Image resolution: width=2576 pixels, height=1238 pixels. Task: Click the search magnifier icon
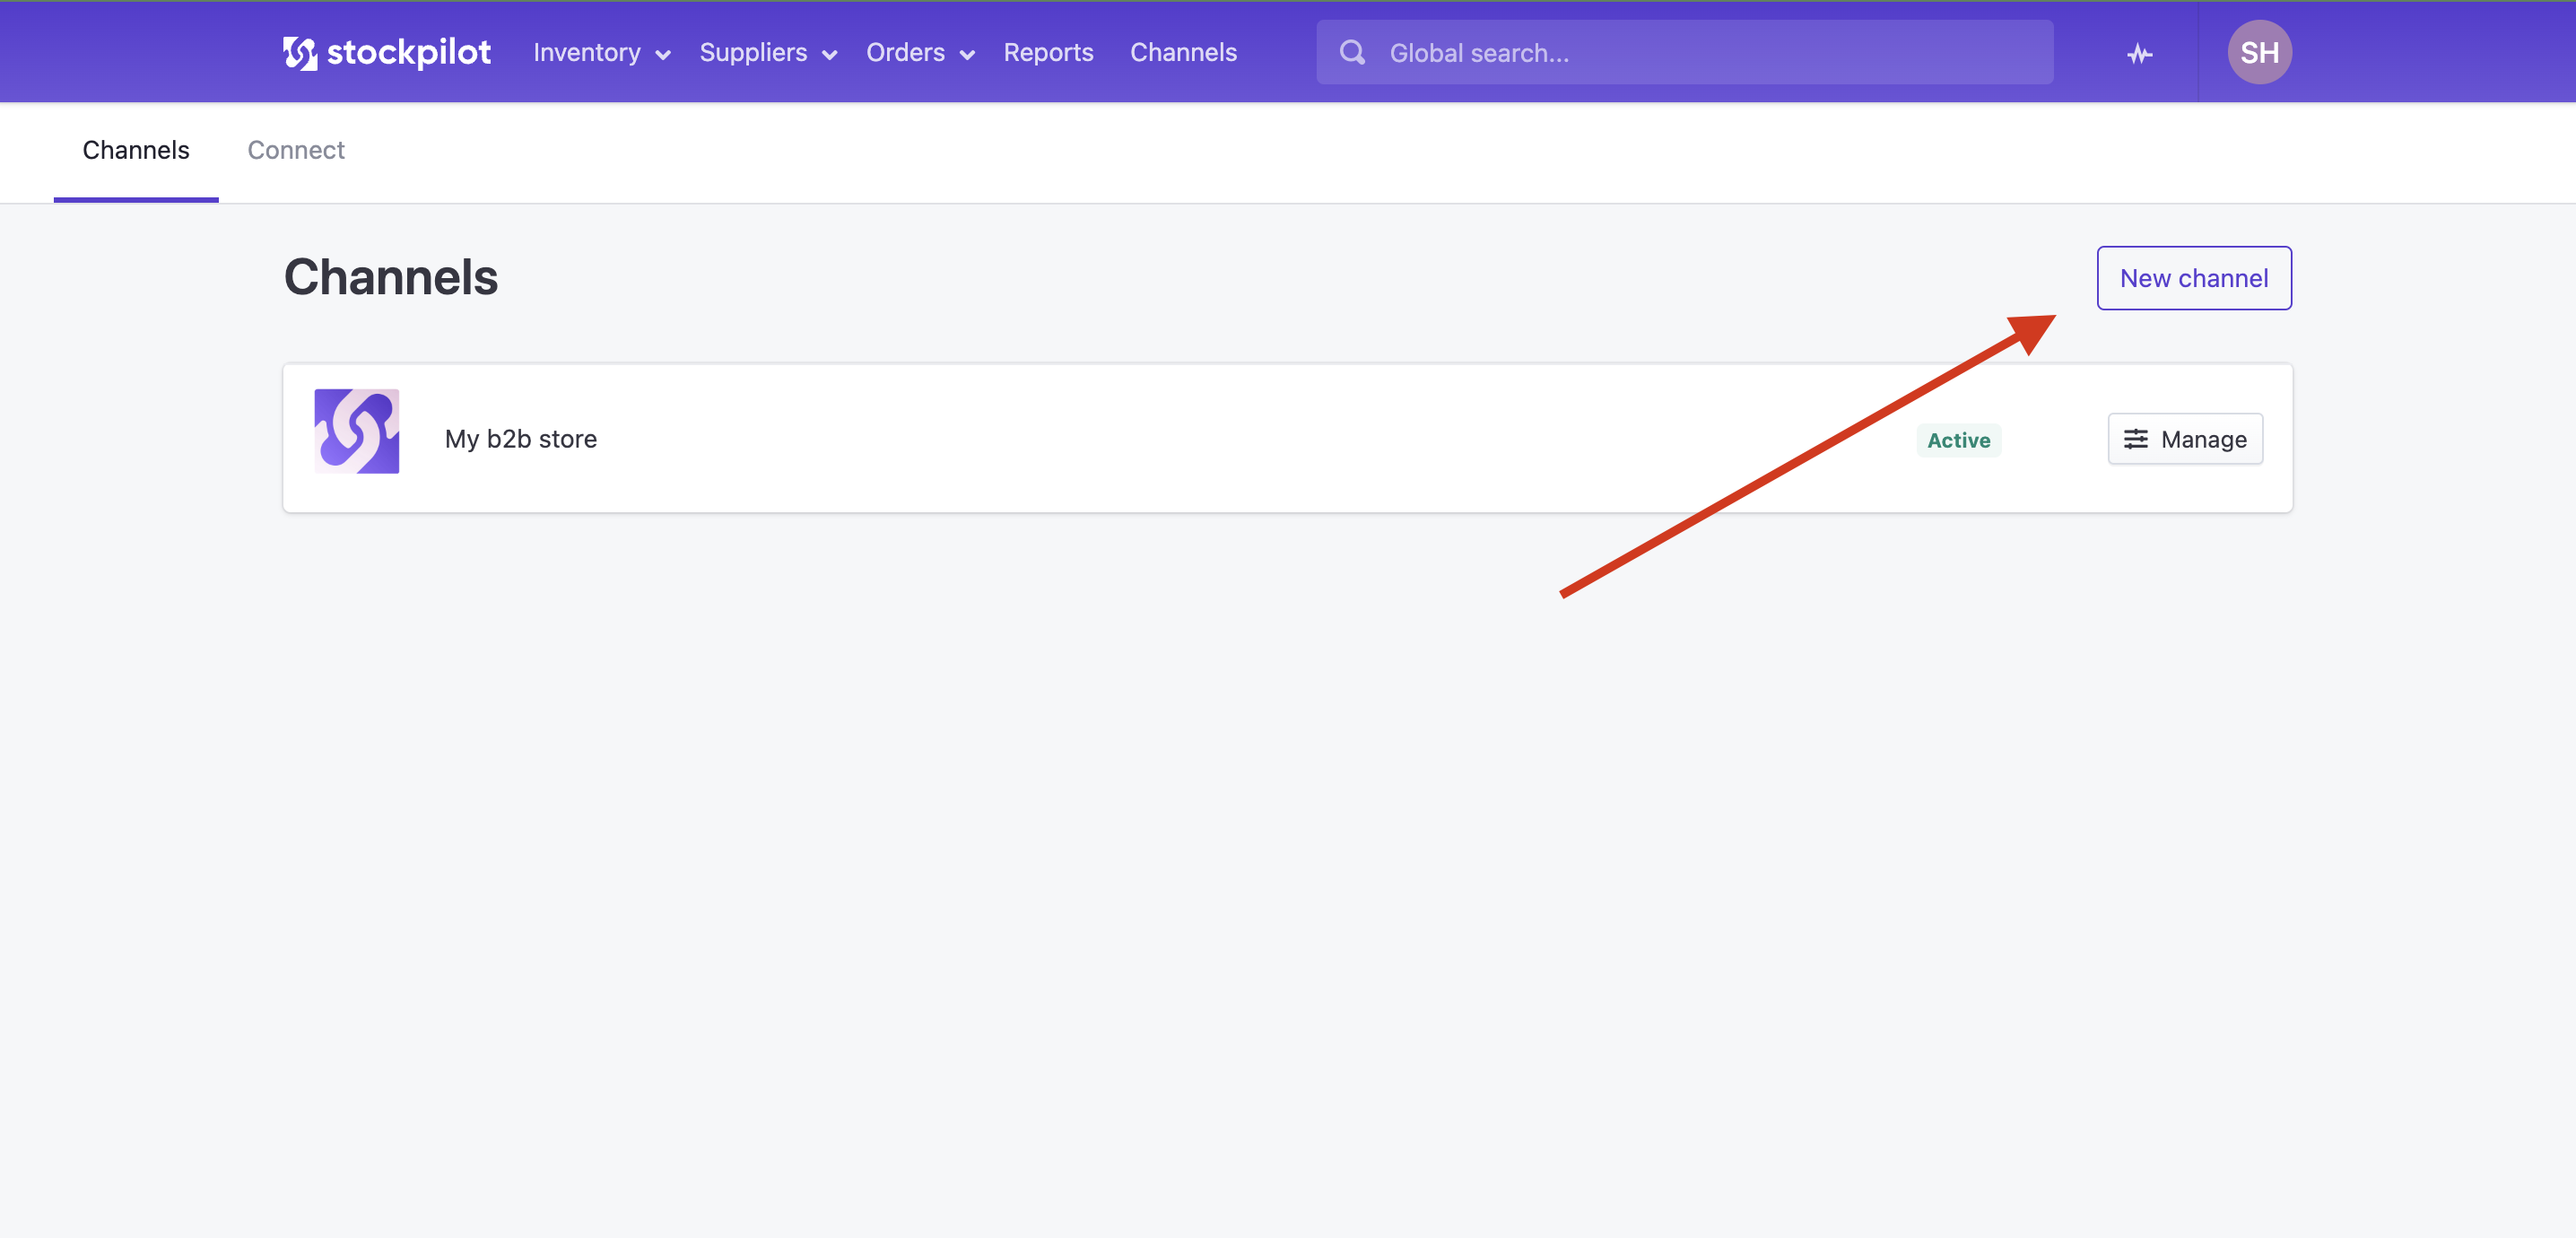pyautogui.click(x=1352, y=52)
